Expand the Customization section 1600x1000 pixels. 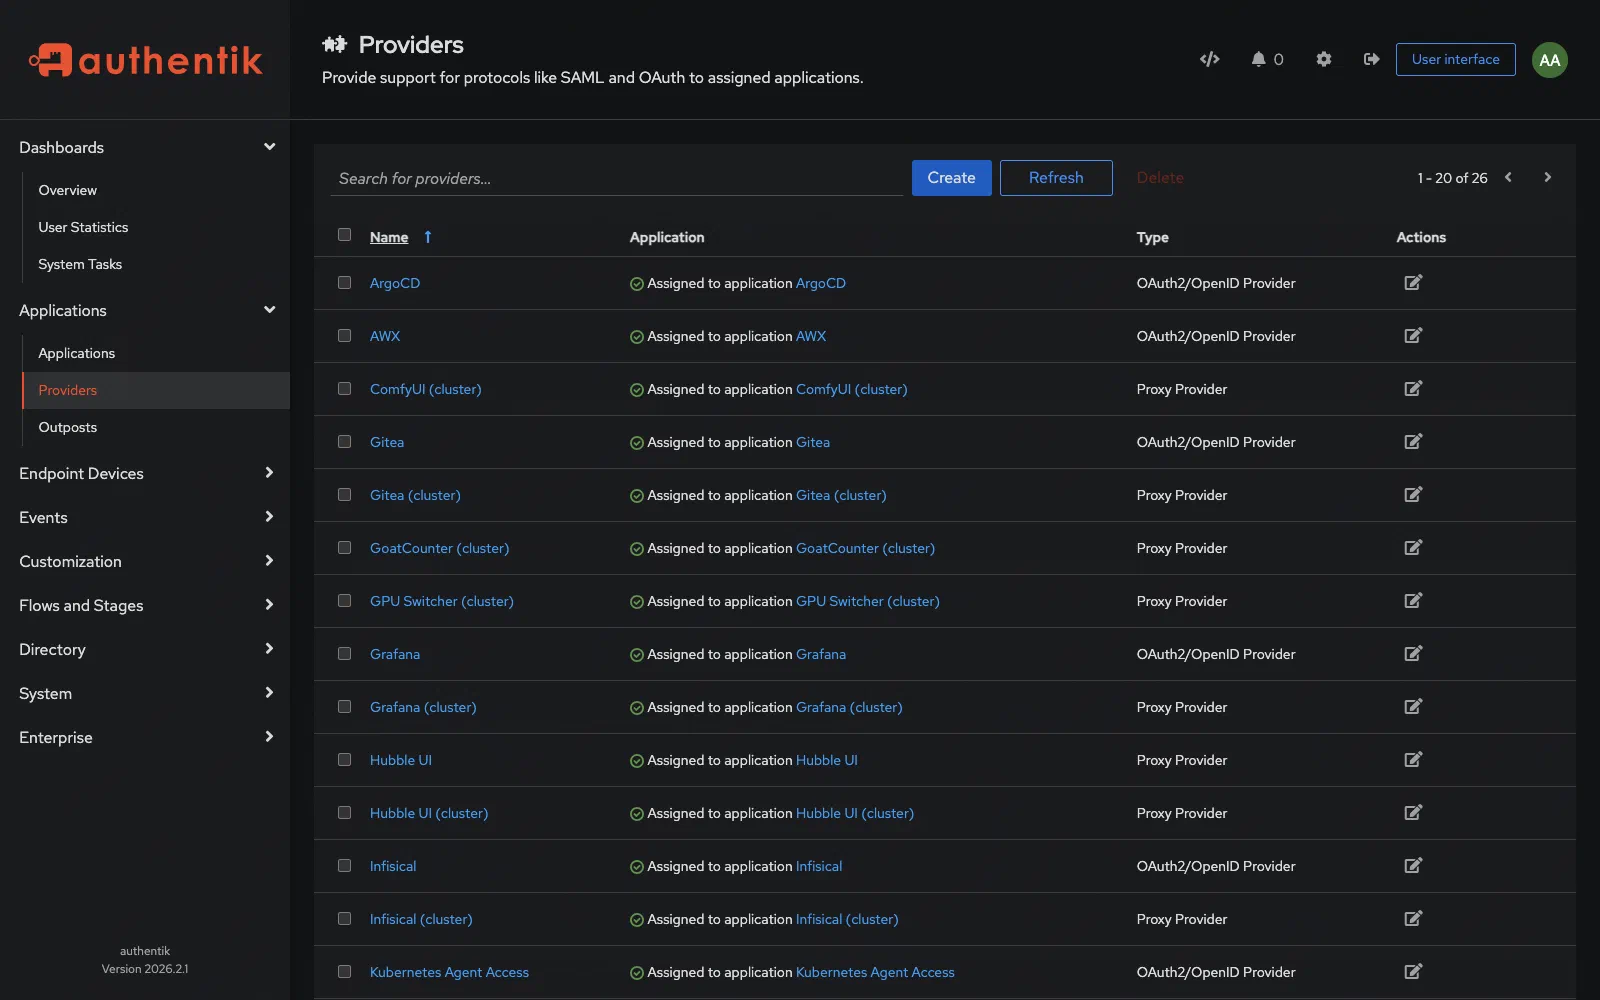click(x=145, y=561)
